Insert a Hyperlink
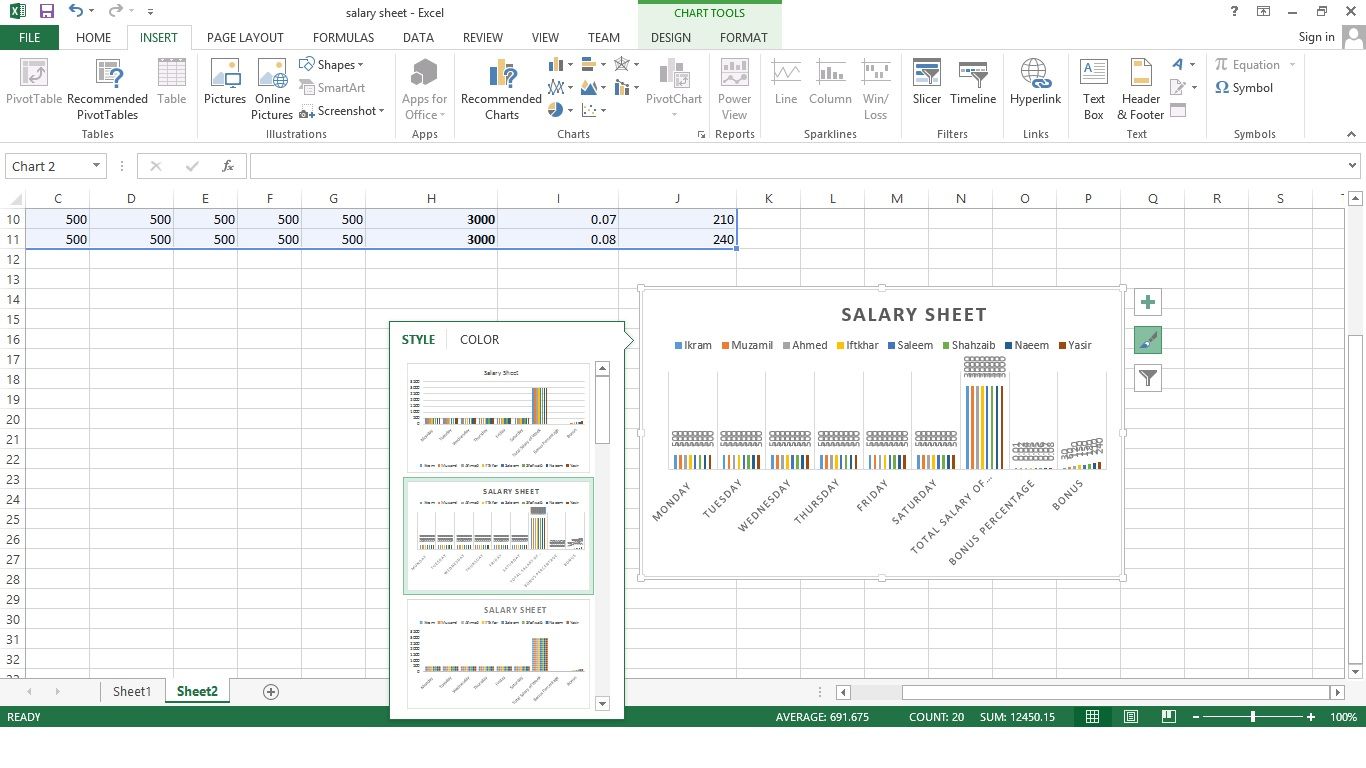 tap(1035, 82)
